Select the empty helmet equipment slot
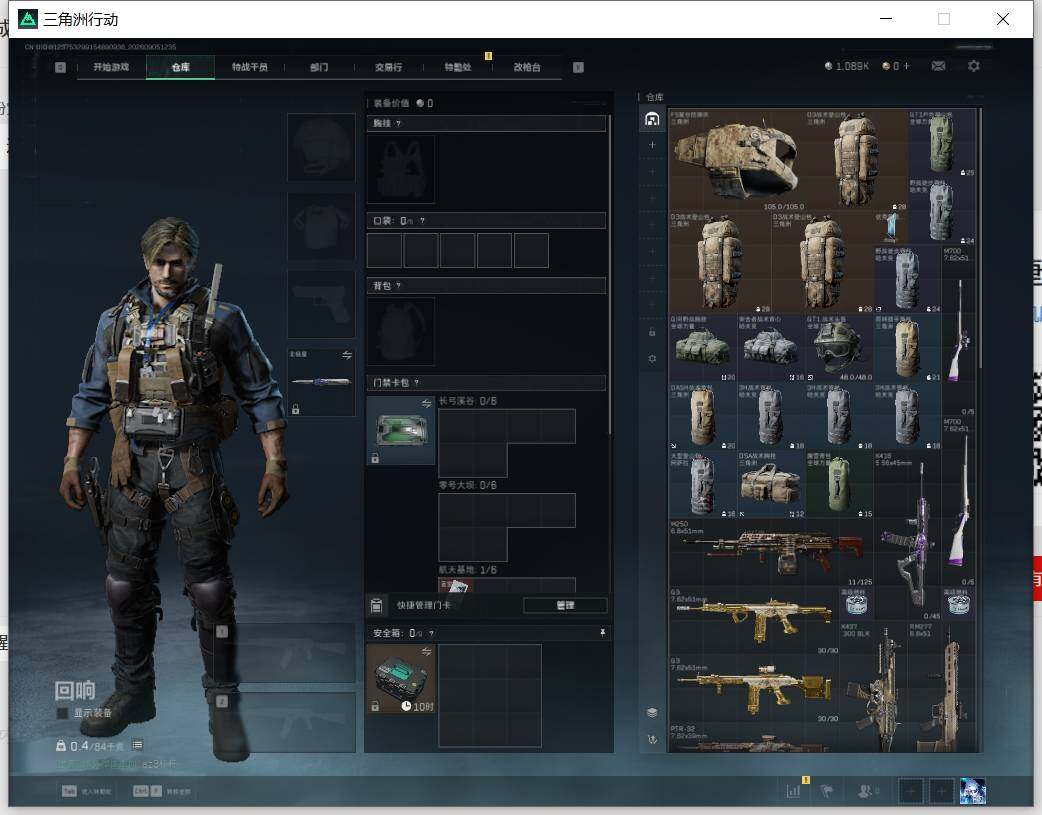The image size is (1042, 815). (321, 147)
